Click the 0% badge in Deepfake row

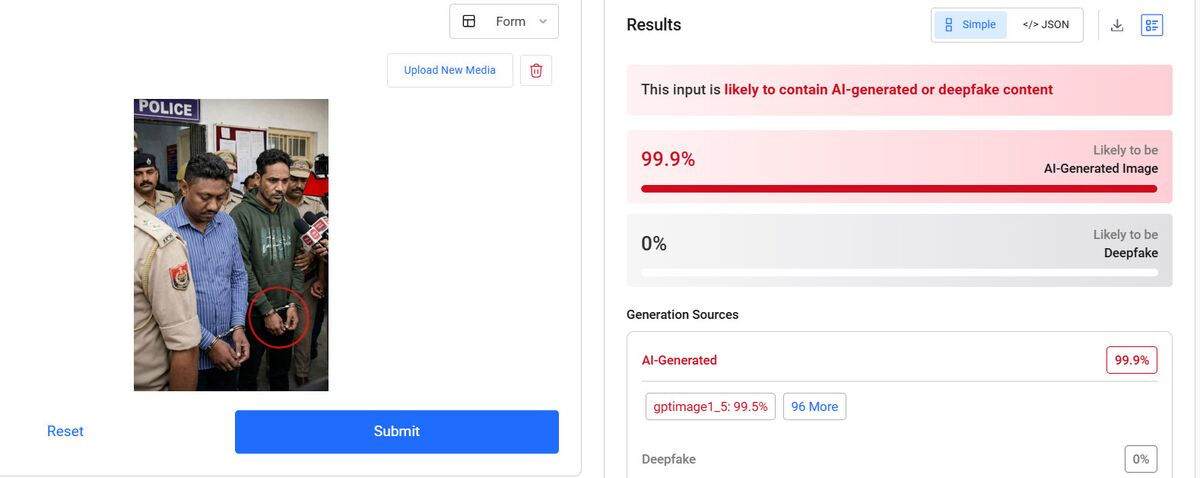click(1140, 459)
